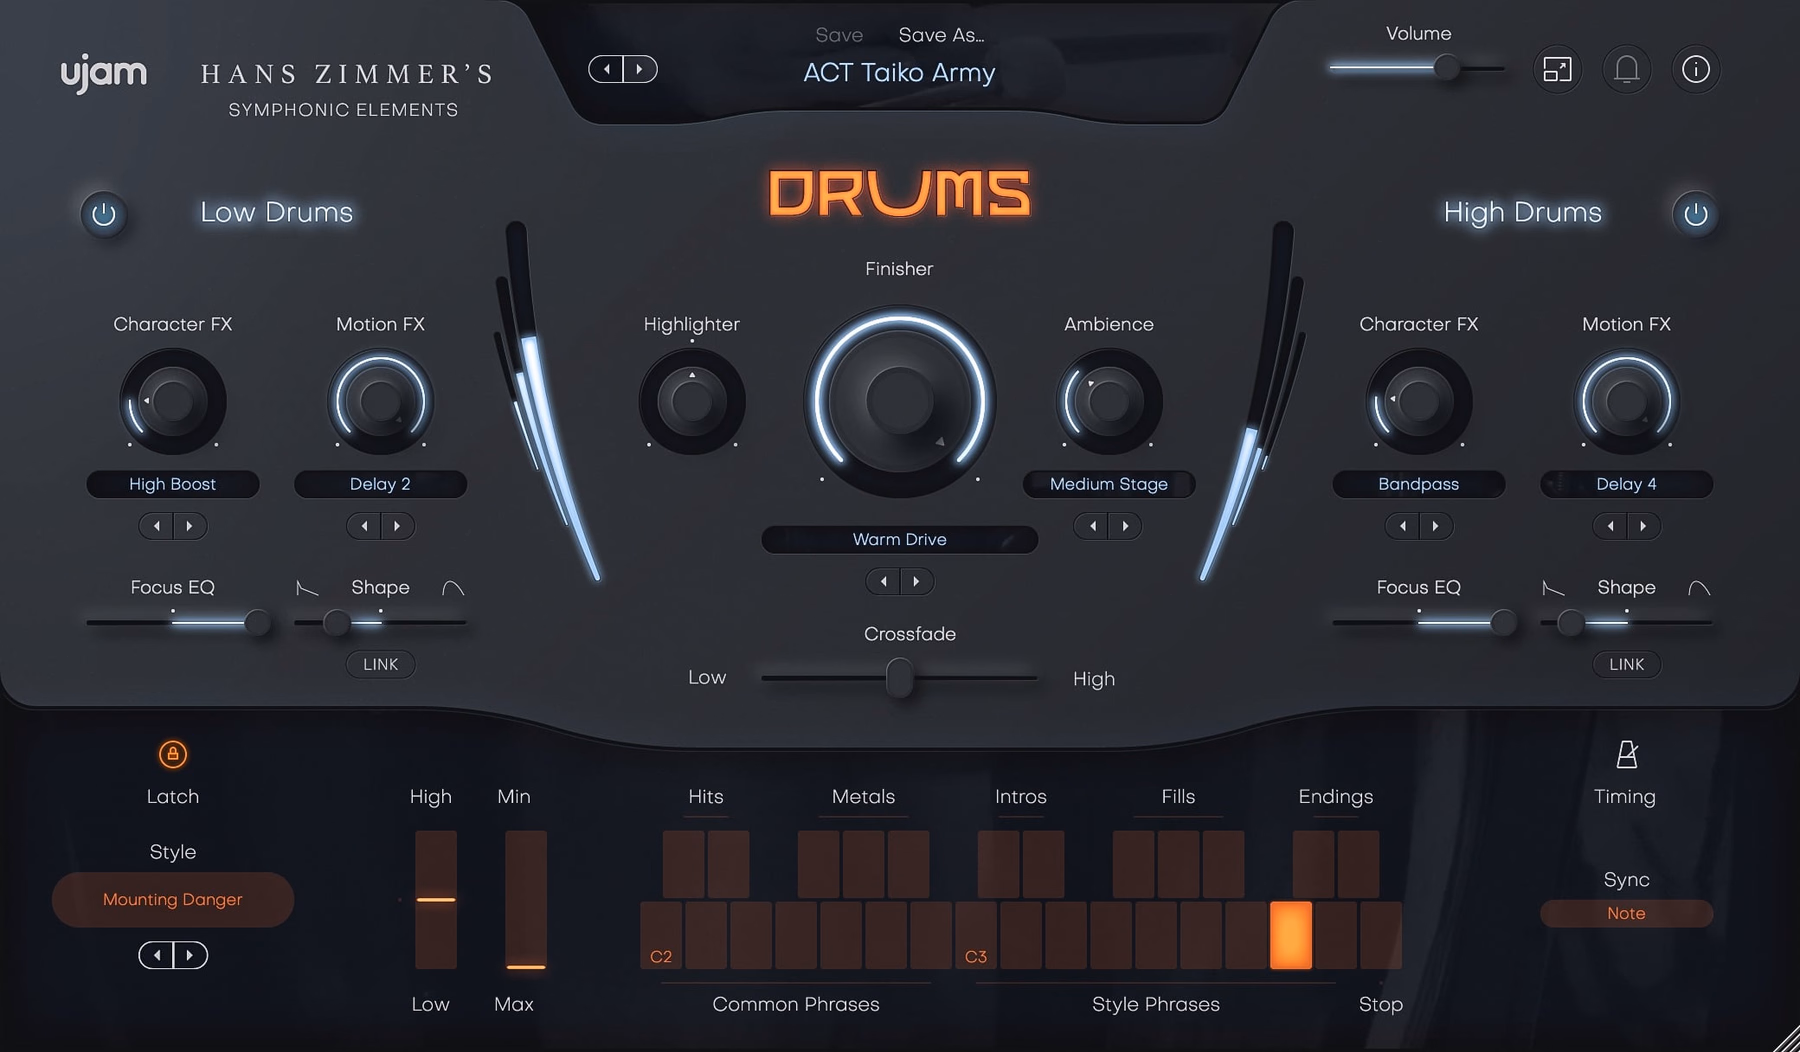Click the Crossfade slider handle

tap(899, 678)
